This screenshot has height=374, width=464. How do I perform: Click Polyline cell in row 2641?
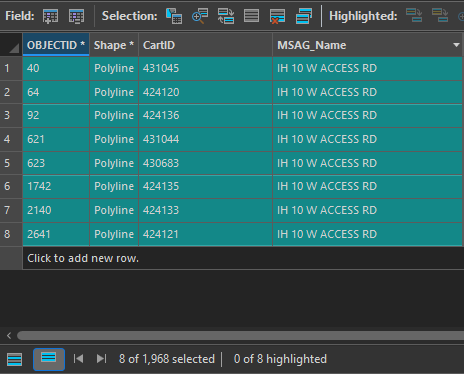(114, 234)
